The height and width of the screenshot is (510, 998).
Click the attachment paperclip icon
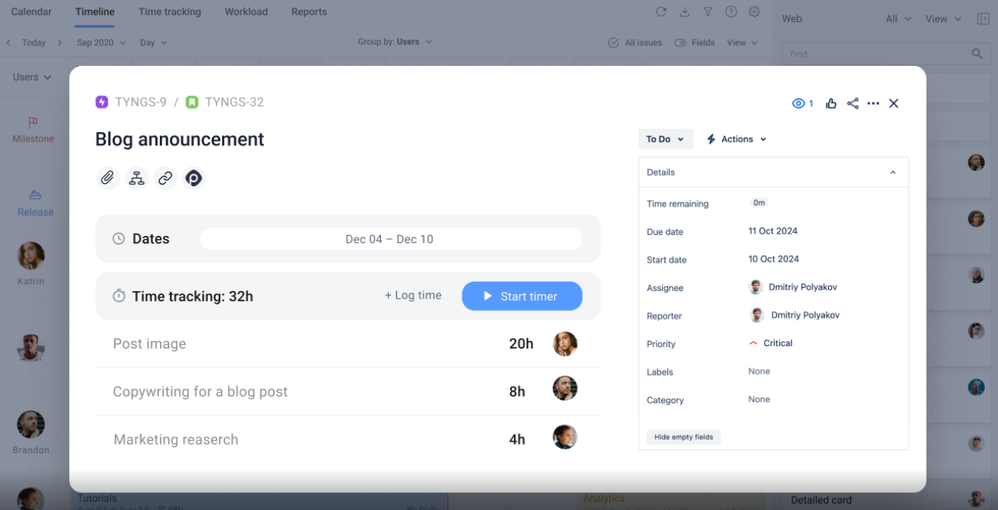108,178
